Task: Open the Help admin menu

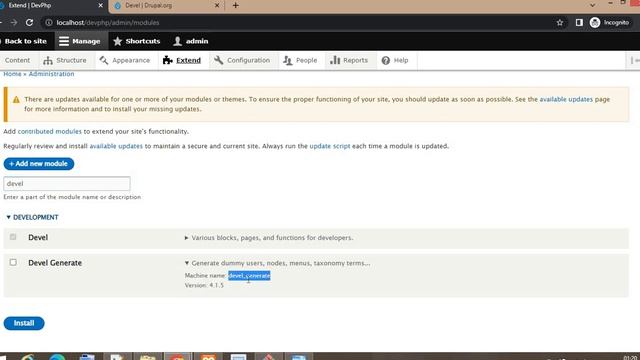Action: click(395, 60)
